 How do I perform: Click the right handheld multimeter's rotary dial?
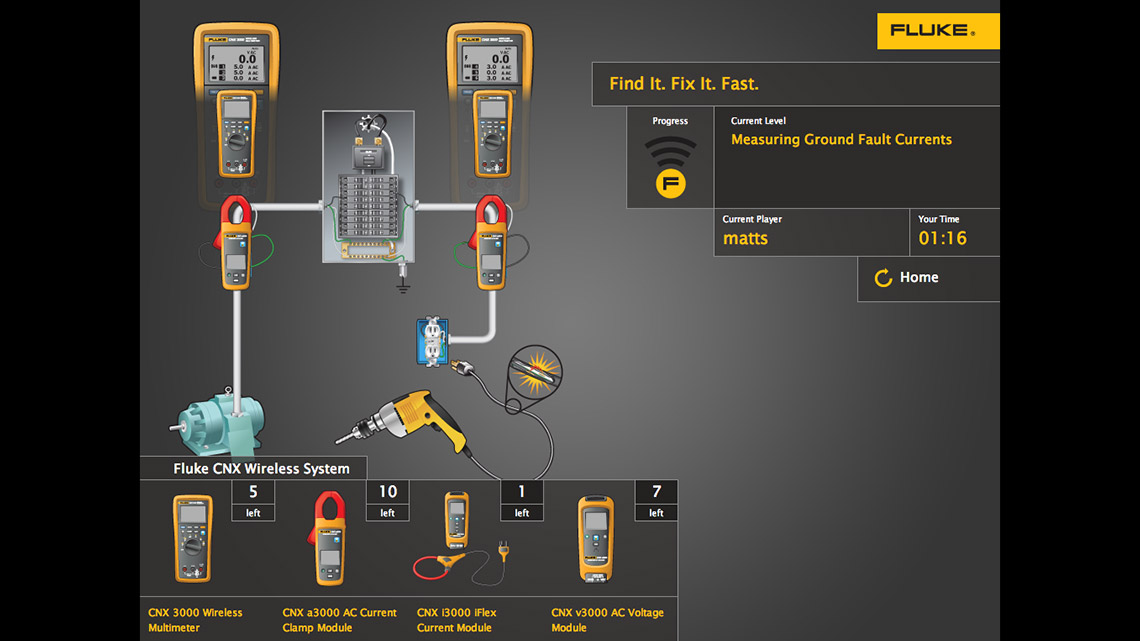492,142
